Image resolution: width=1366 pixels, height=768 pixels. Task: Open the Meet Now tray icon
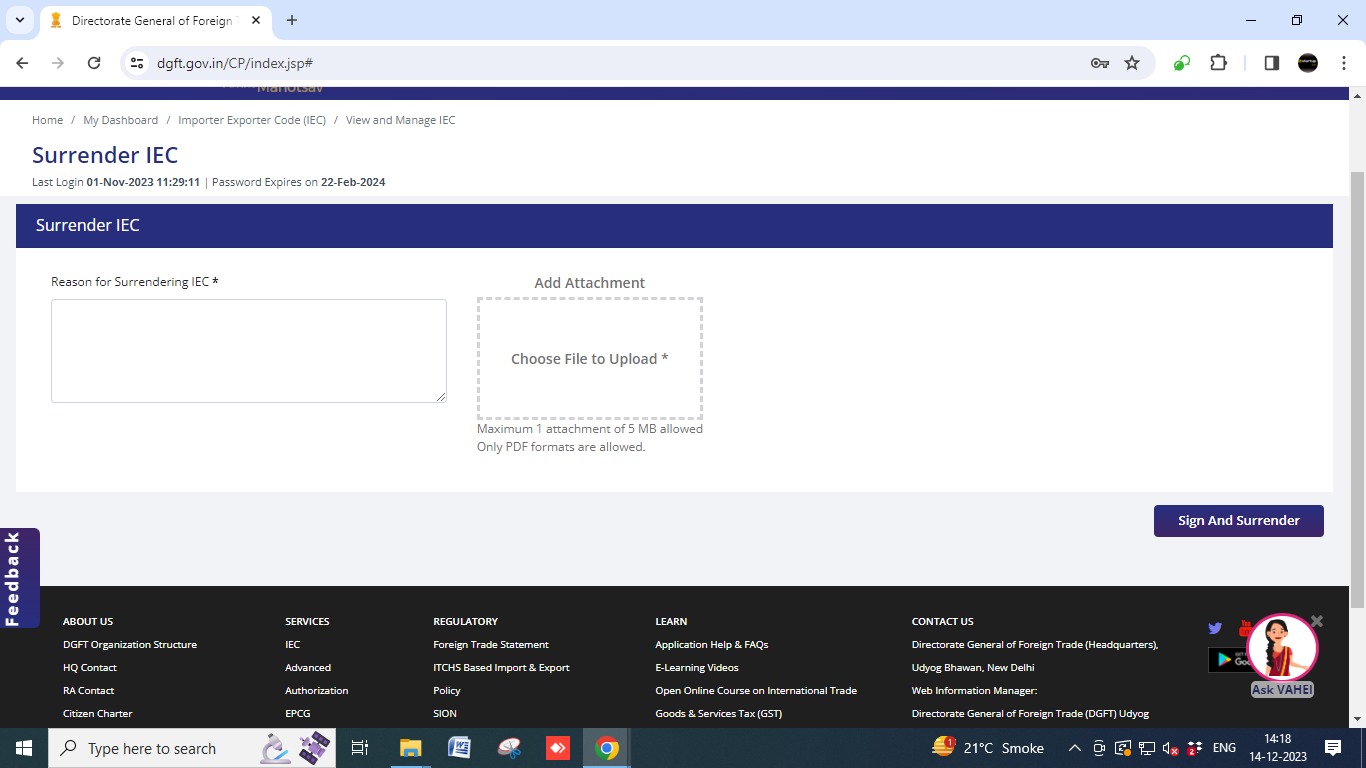pyautogui.click(x=1099, y=748)
